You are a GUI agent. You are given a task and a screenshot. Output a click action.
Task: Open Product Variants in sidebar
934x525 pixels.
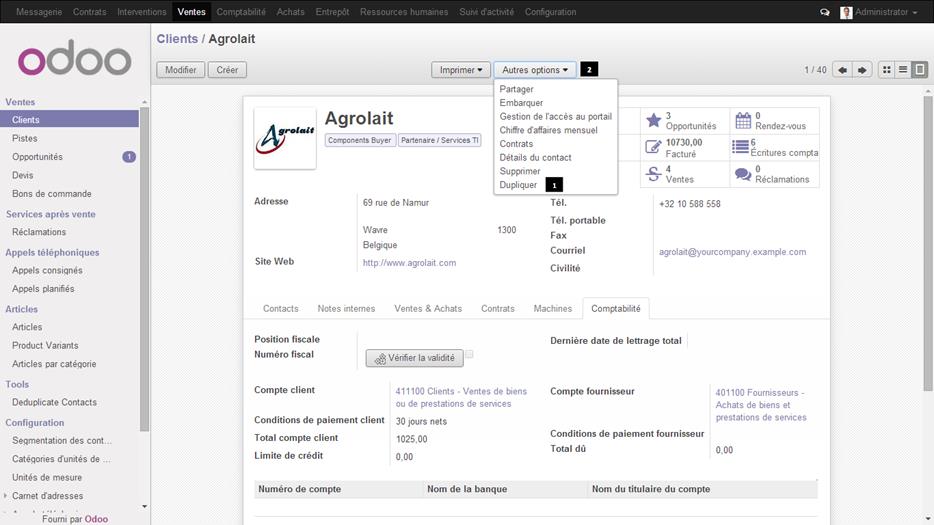45,346
